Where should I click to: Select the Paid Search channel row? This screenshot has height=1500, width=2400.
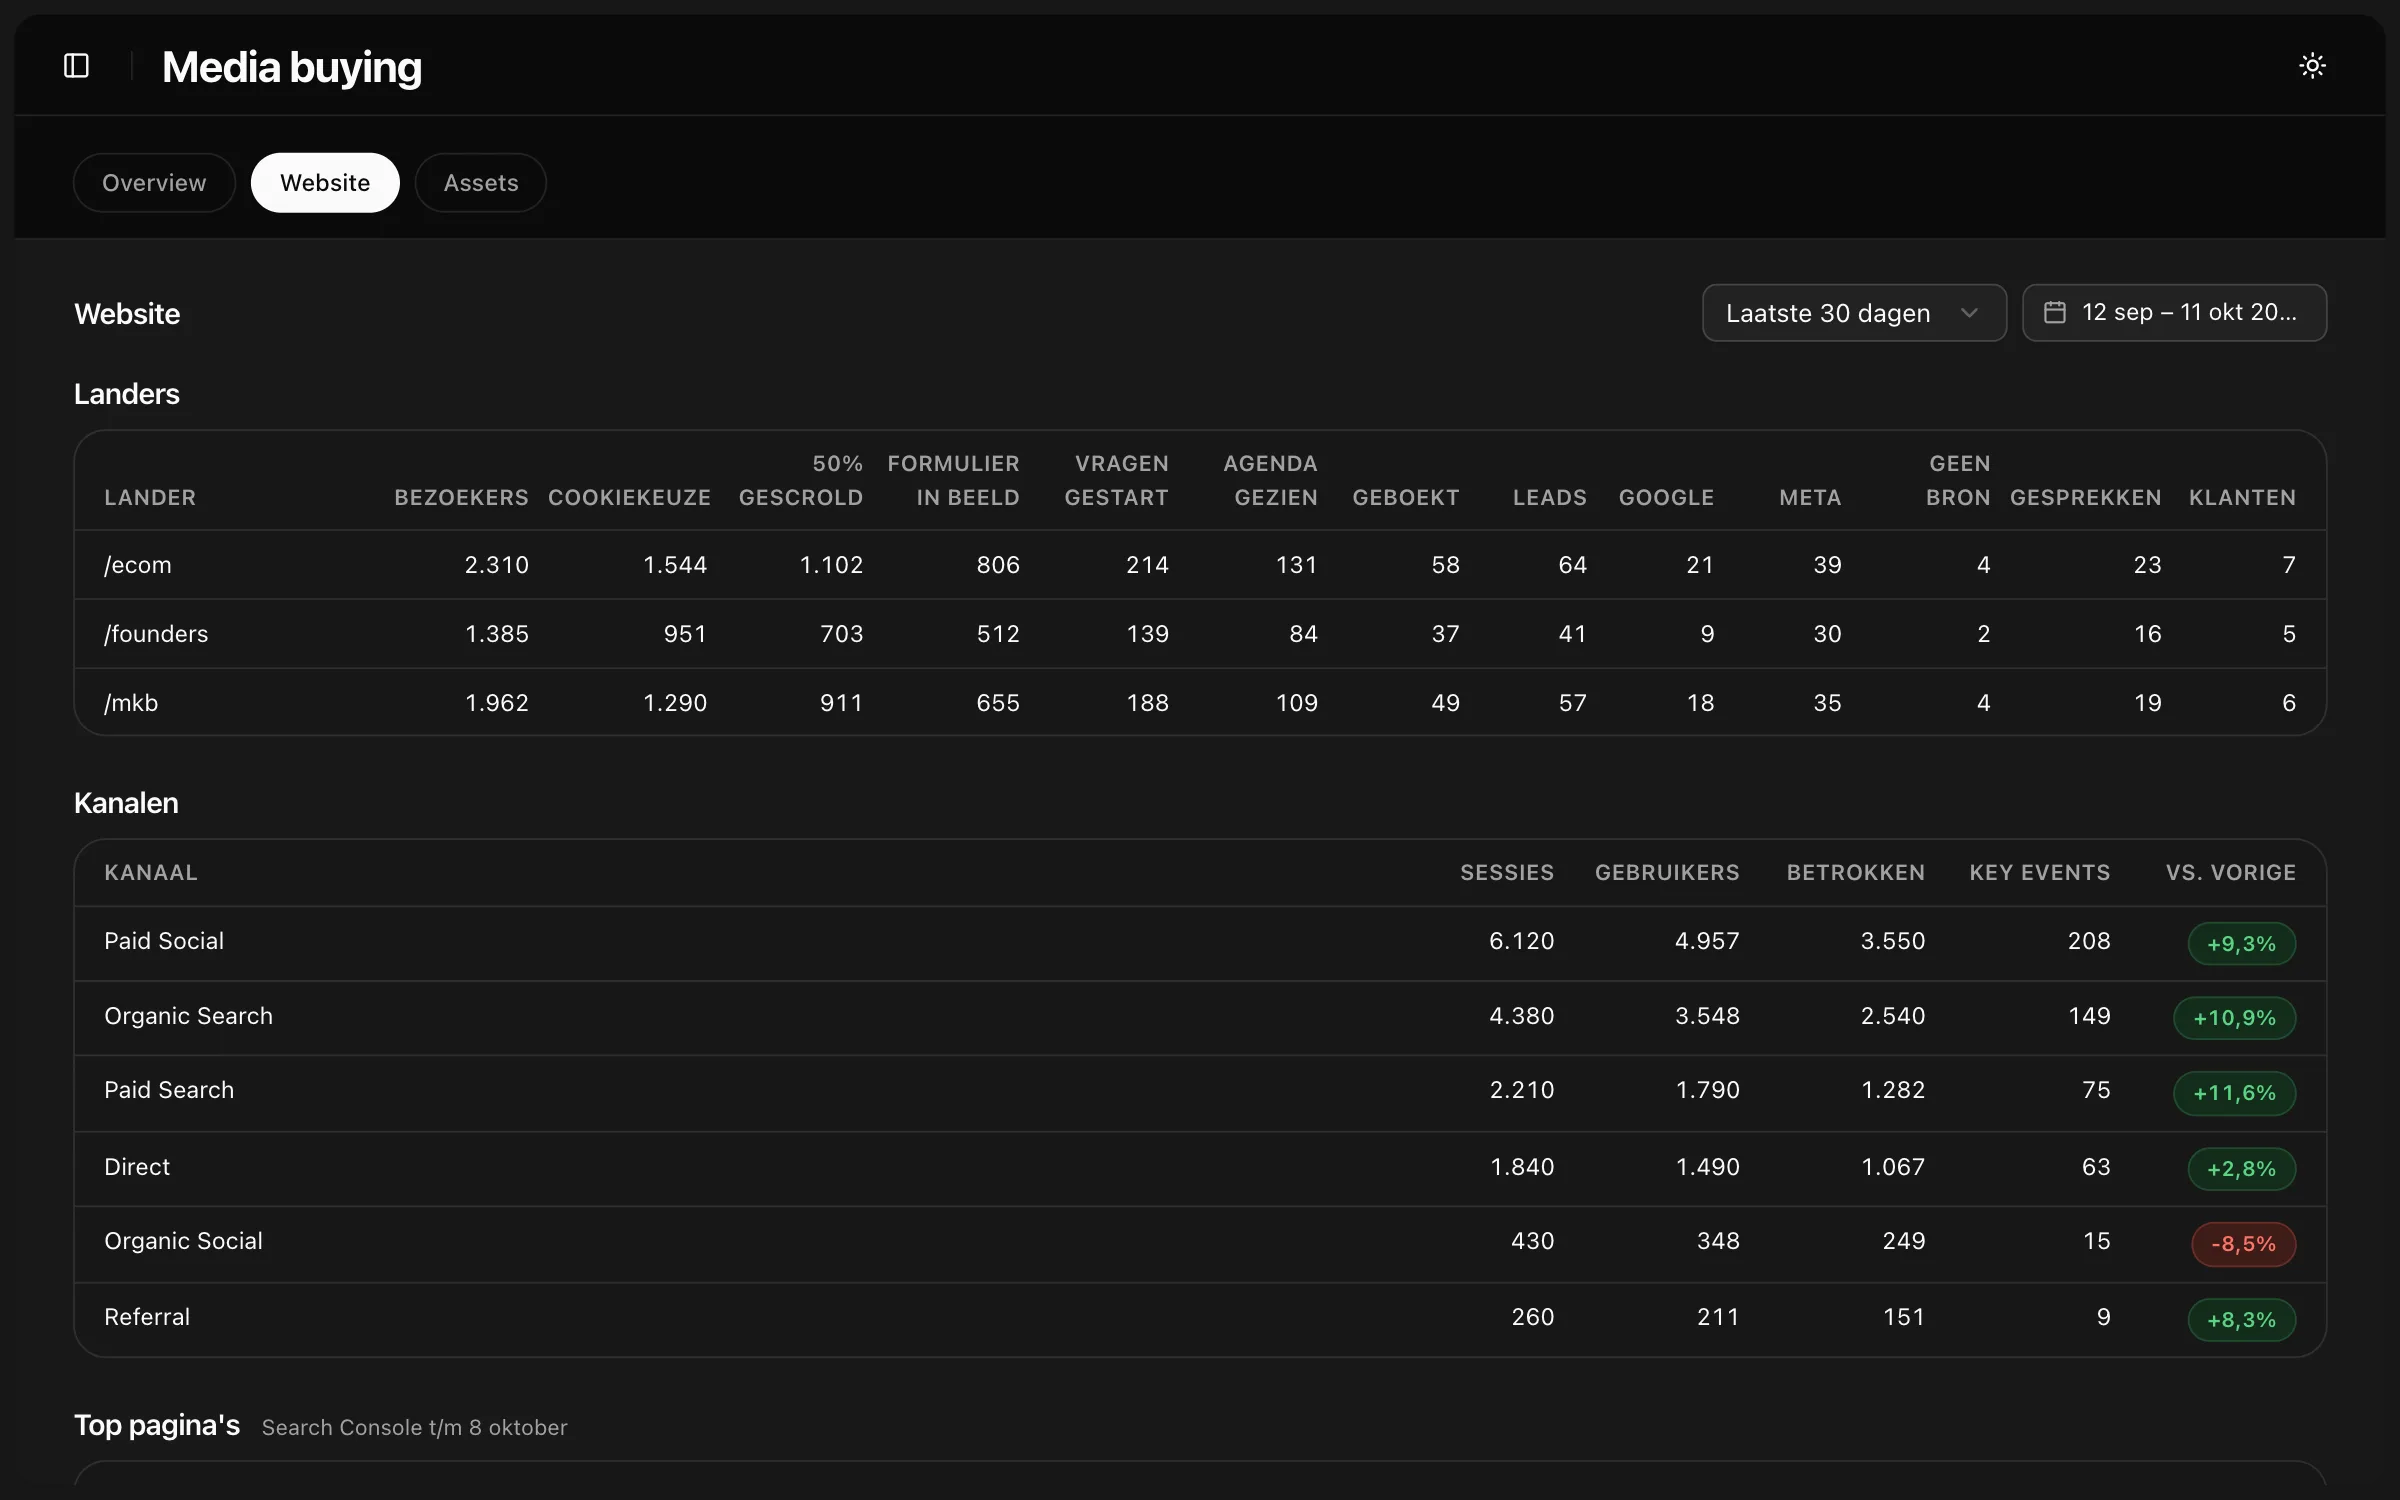1200,1093
